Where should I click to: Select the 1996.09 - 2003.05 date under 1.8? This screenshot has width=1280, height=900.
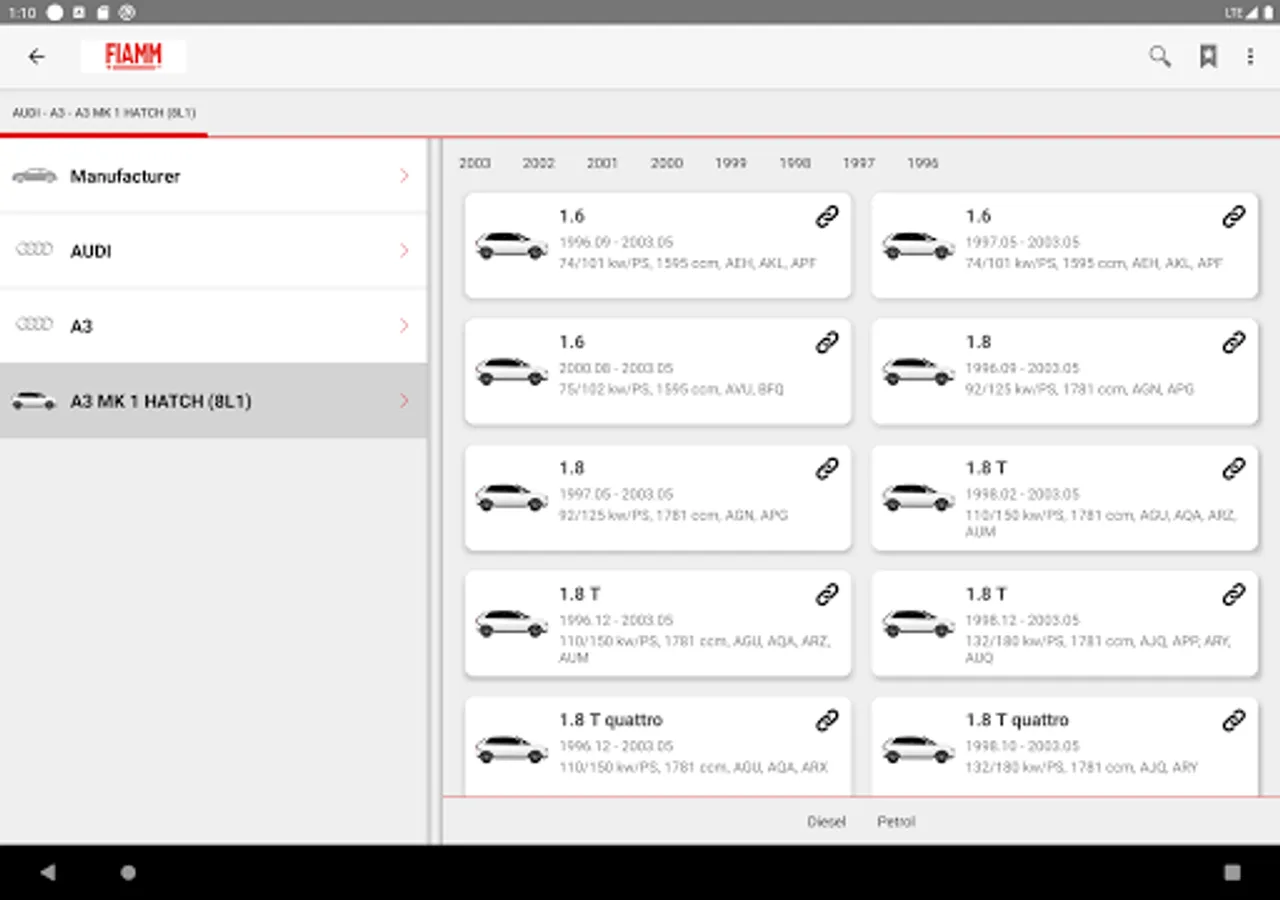click(x=1023, y=368)
